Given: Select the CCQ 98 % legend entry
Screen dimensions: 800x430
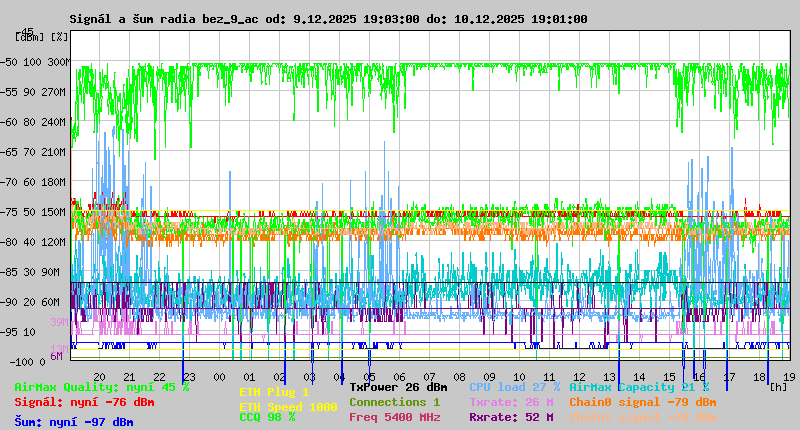Looking at the screenshot, I should pos(267,418).
